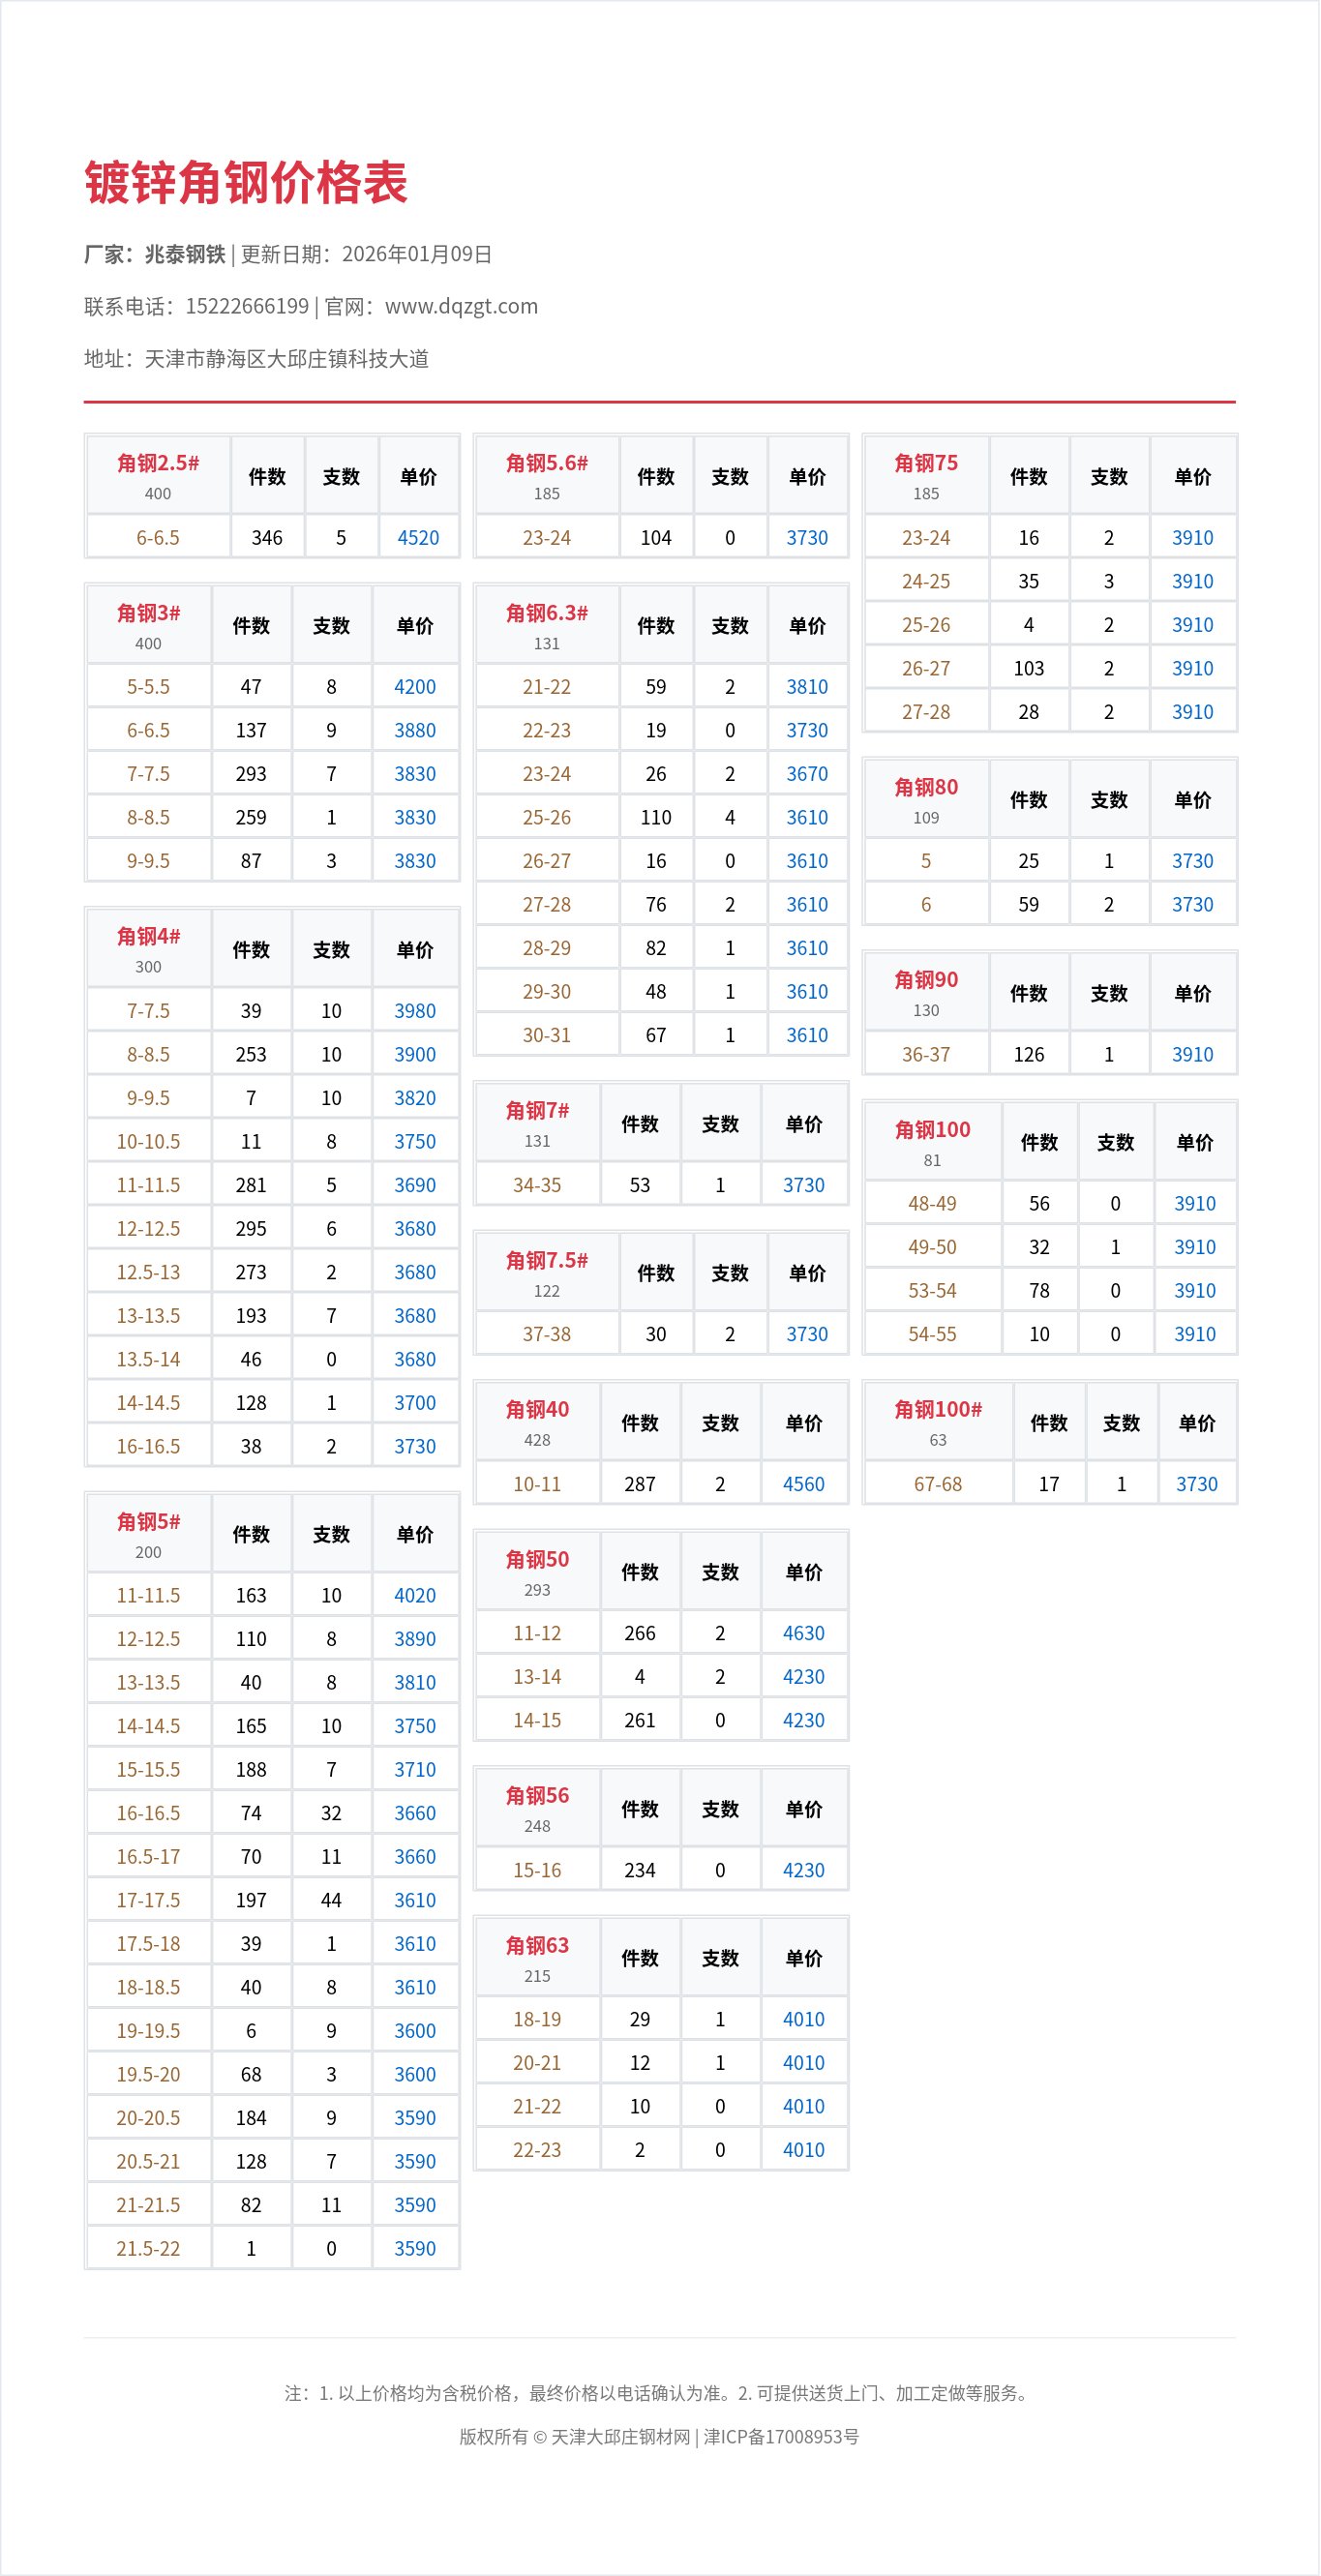Click price 3810 in the 角钢6.3# table
The height and width of the screenshot is (2576, 1321).
click(x=807, y=687)
